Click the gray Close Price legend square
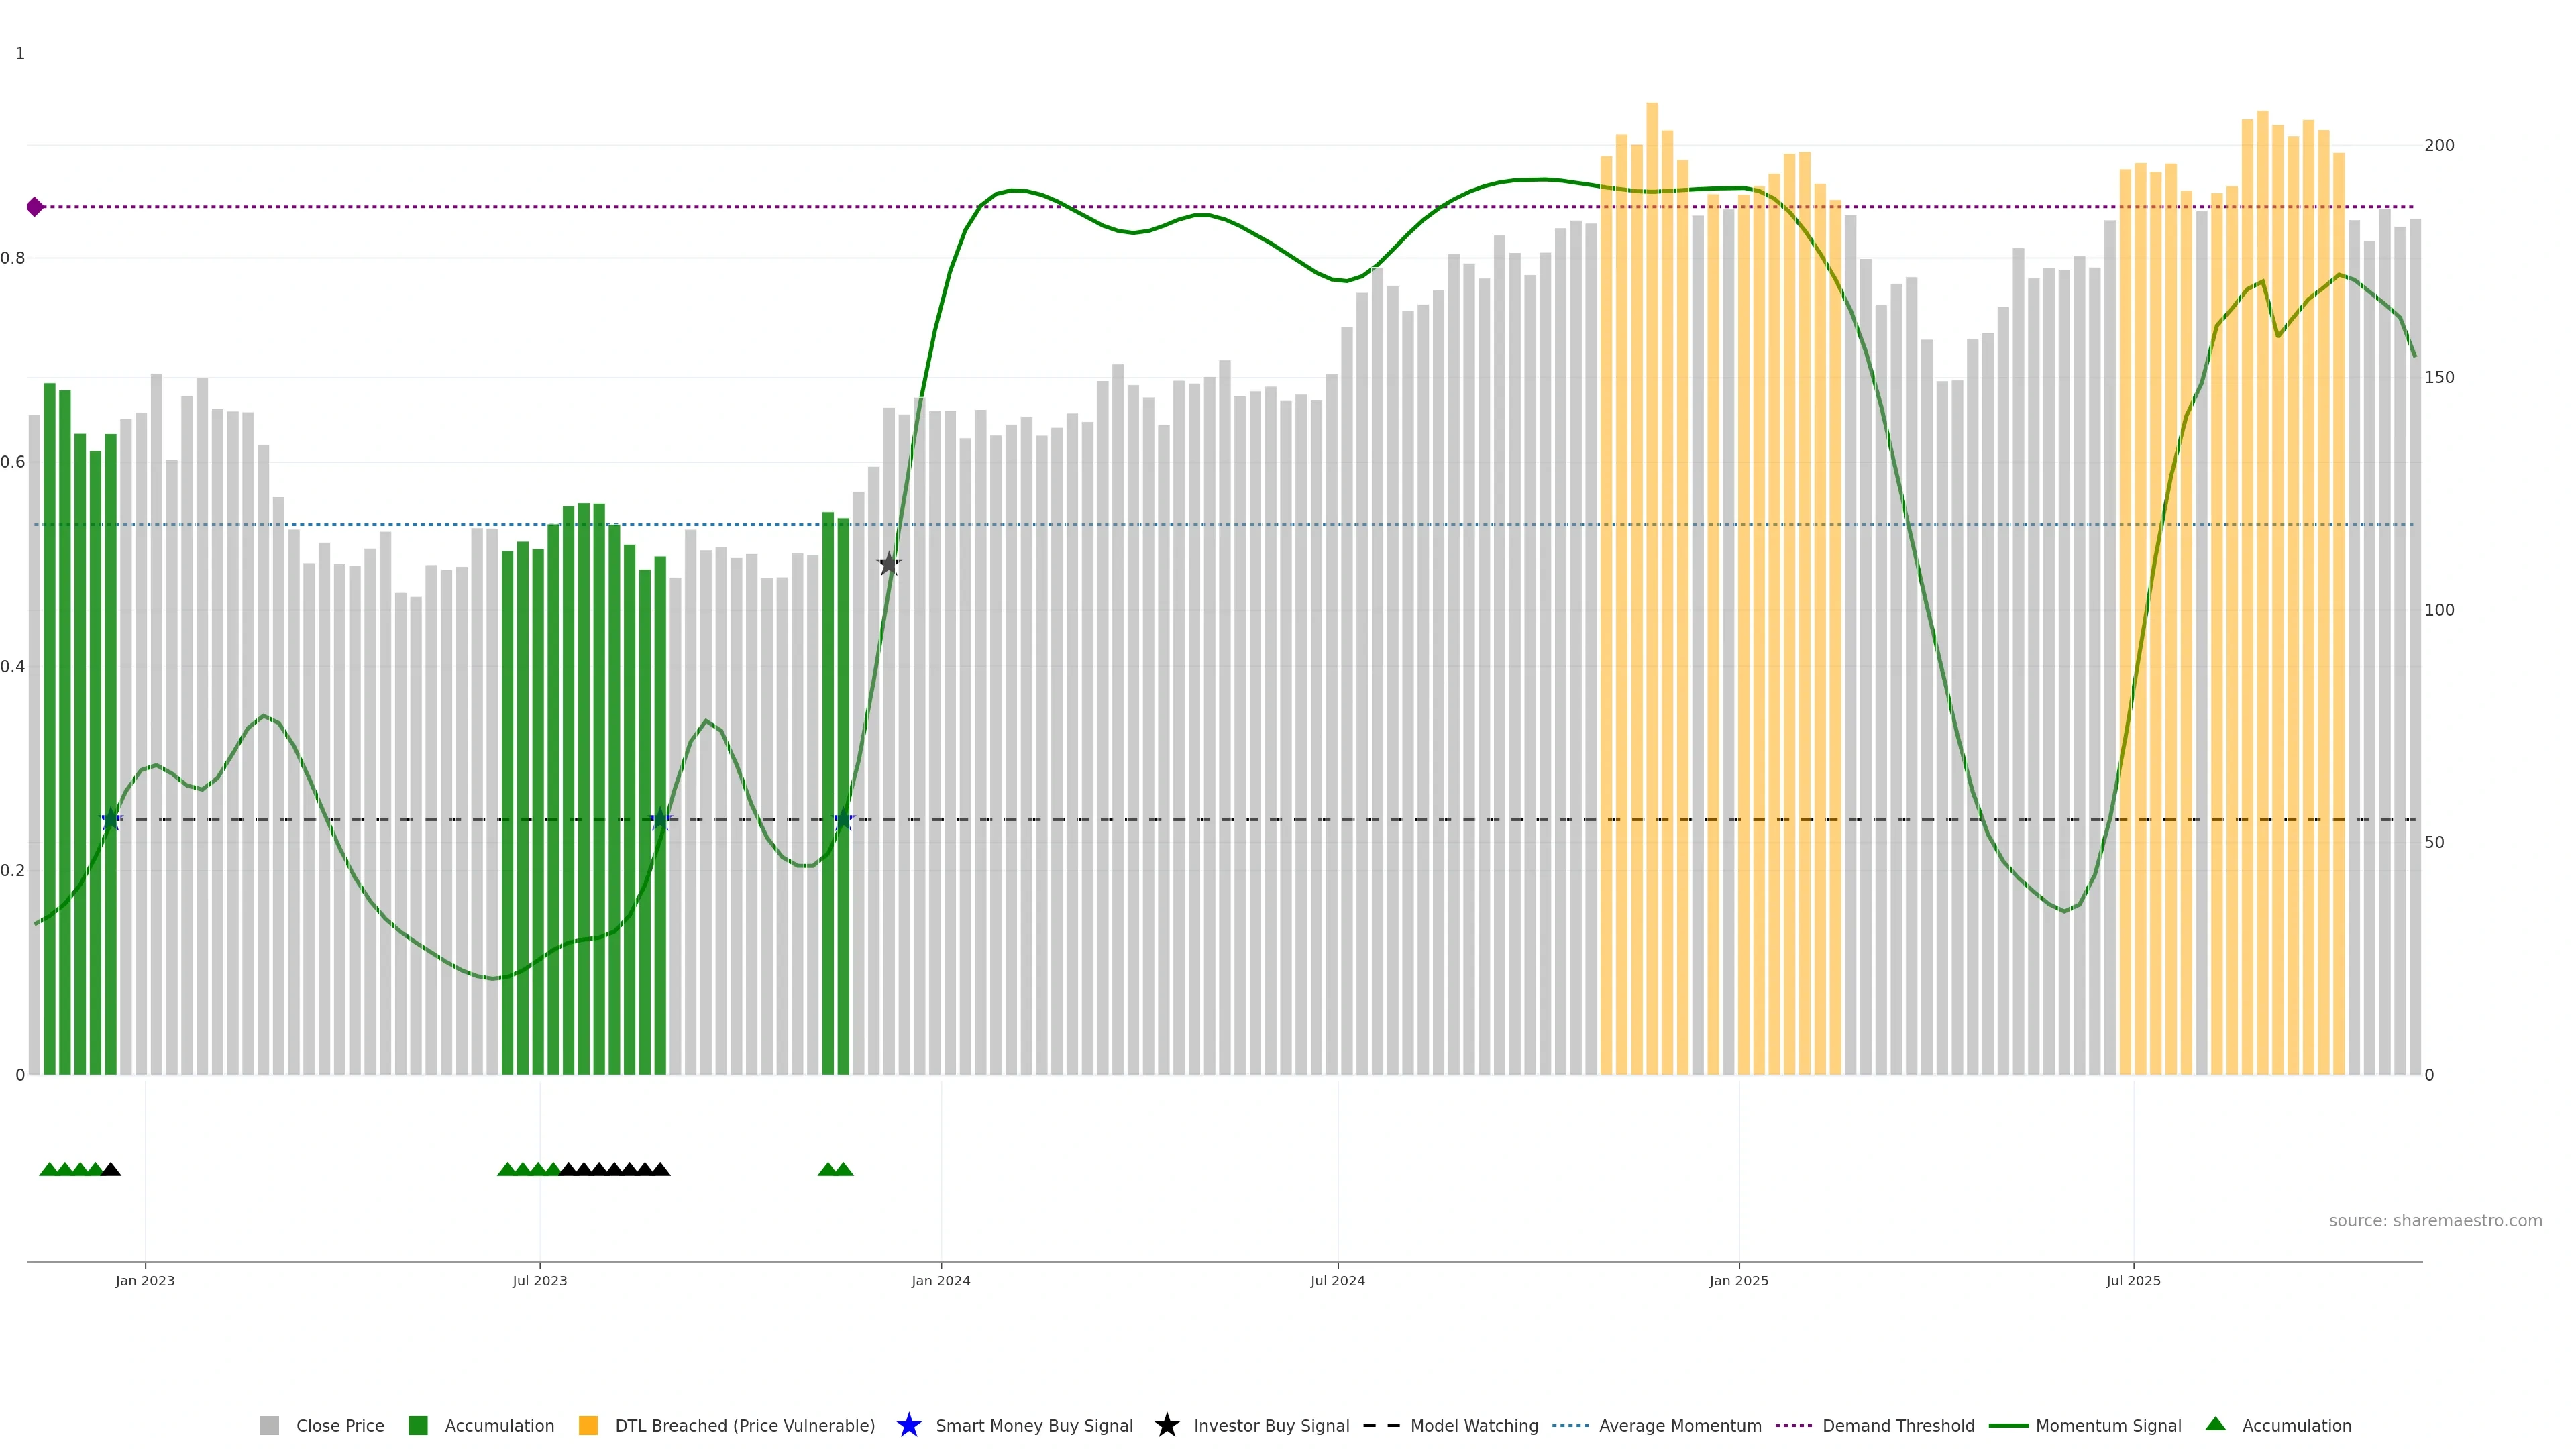This screenshot has height=1449, width=2576. click(x=269, y=1425)
